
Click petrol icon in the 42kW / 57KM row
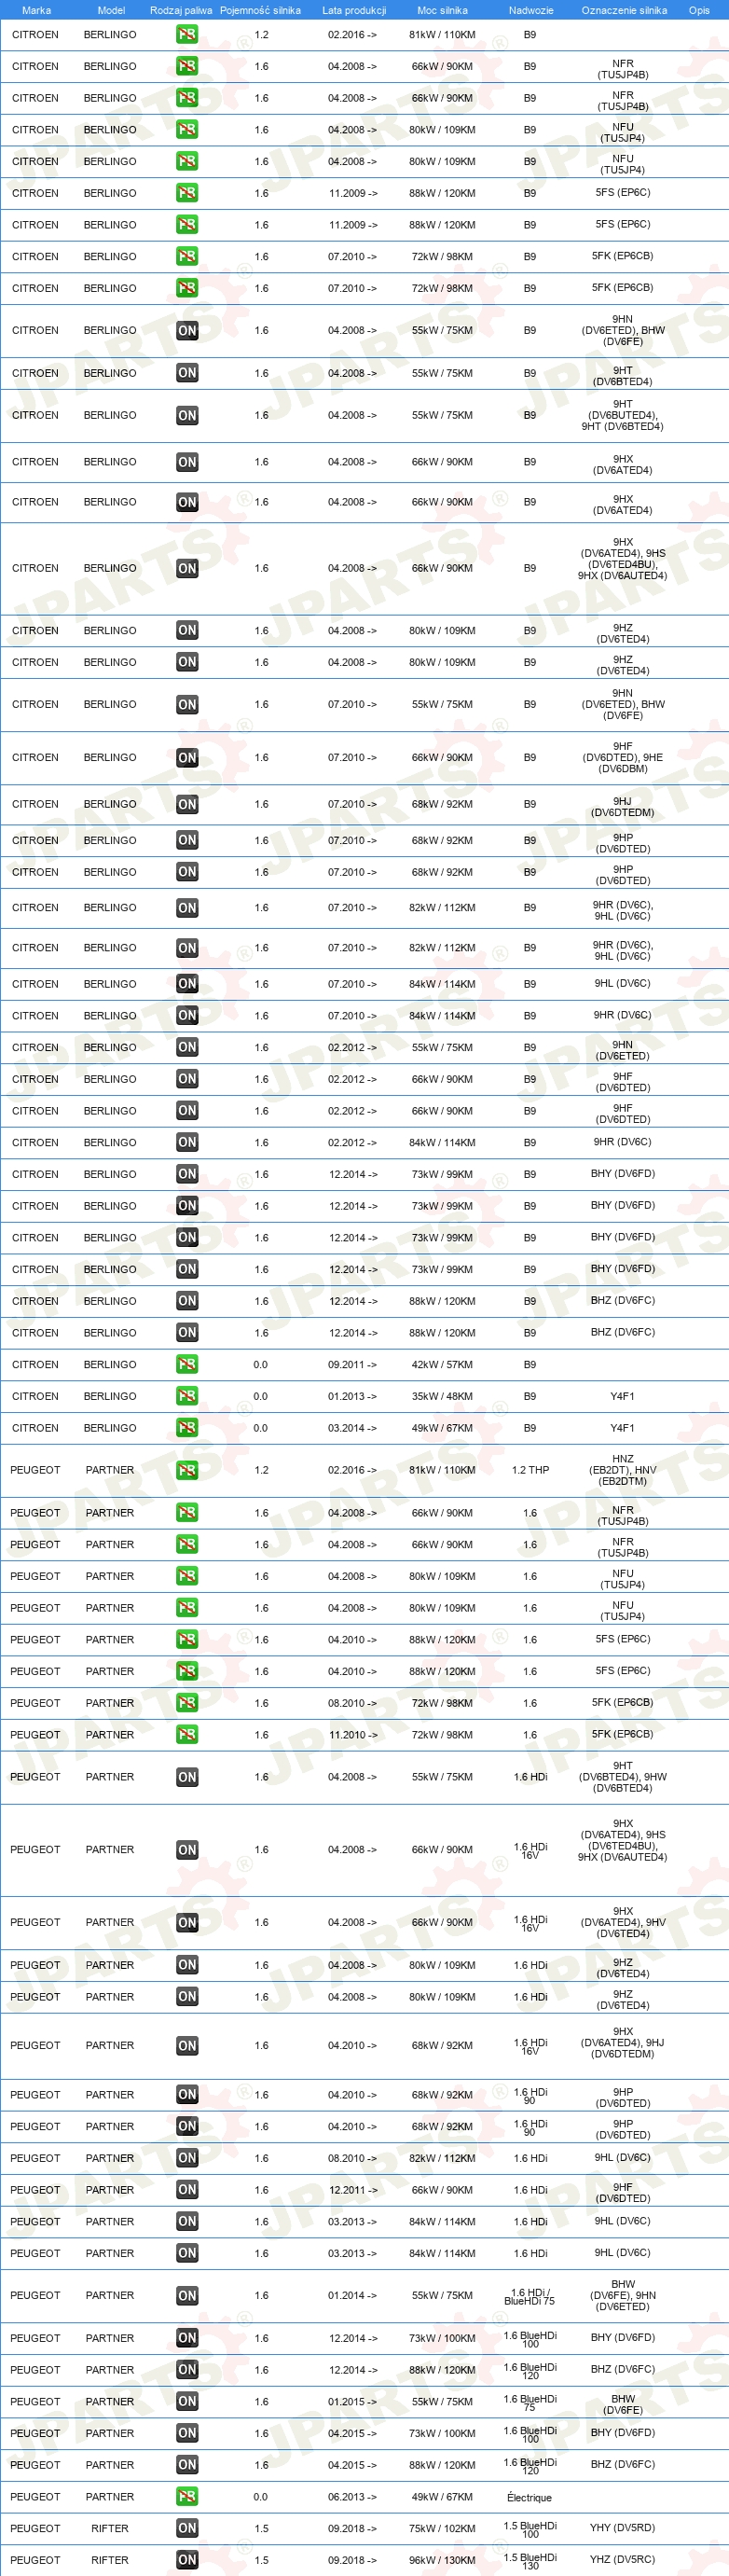coord(187,1364)
